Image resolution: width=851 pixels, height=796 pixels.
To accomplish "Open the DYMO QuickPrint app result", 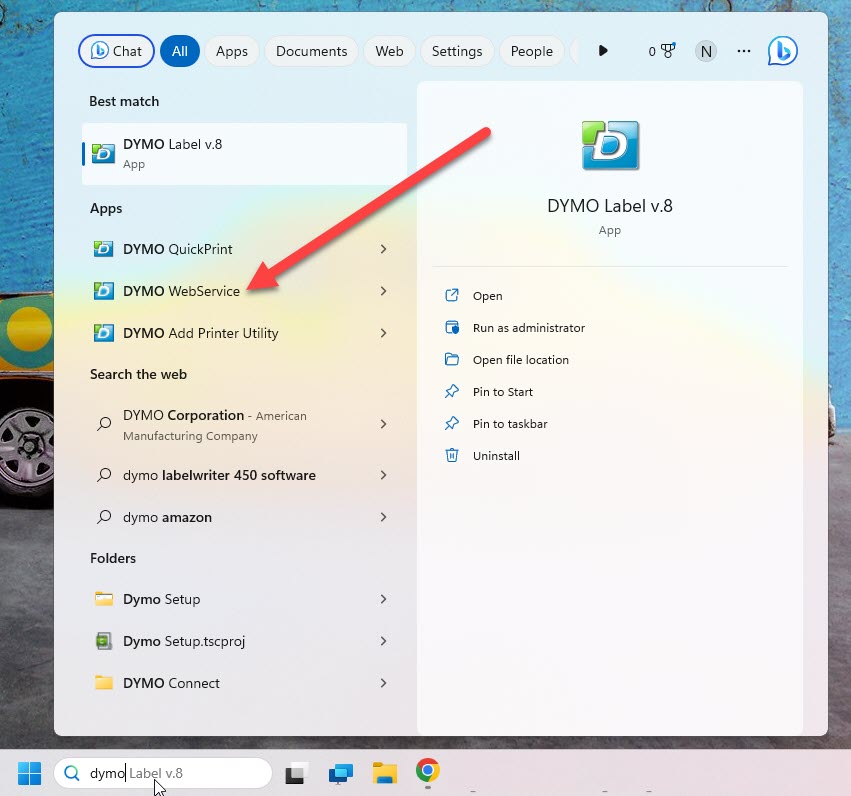I will 178,249.
